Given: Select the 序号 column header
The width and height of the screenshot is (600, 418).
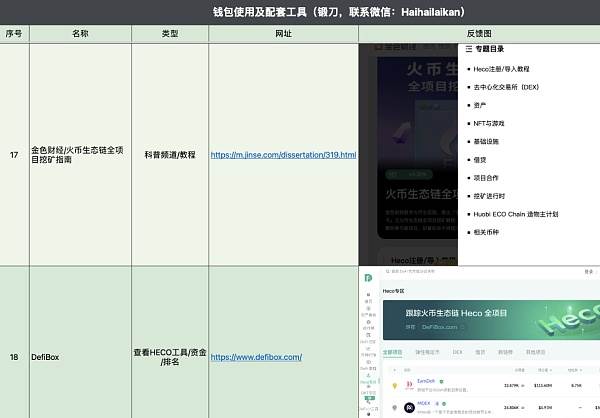Looking at the screenshot, I should 14,34.
